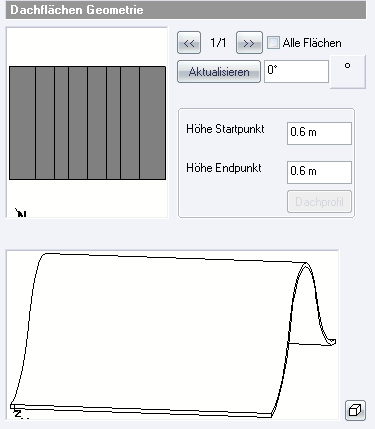
Task: Go to previous roof surface with << button
Action: (x=189, y=43)
